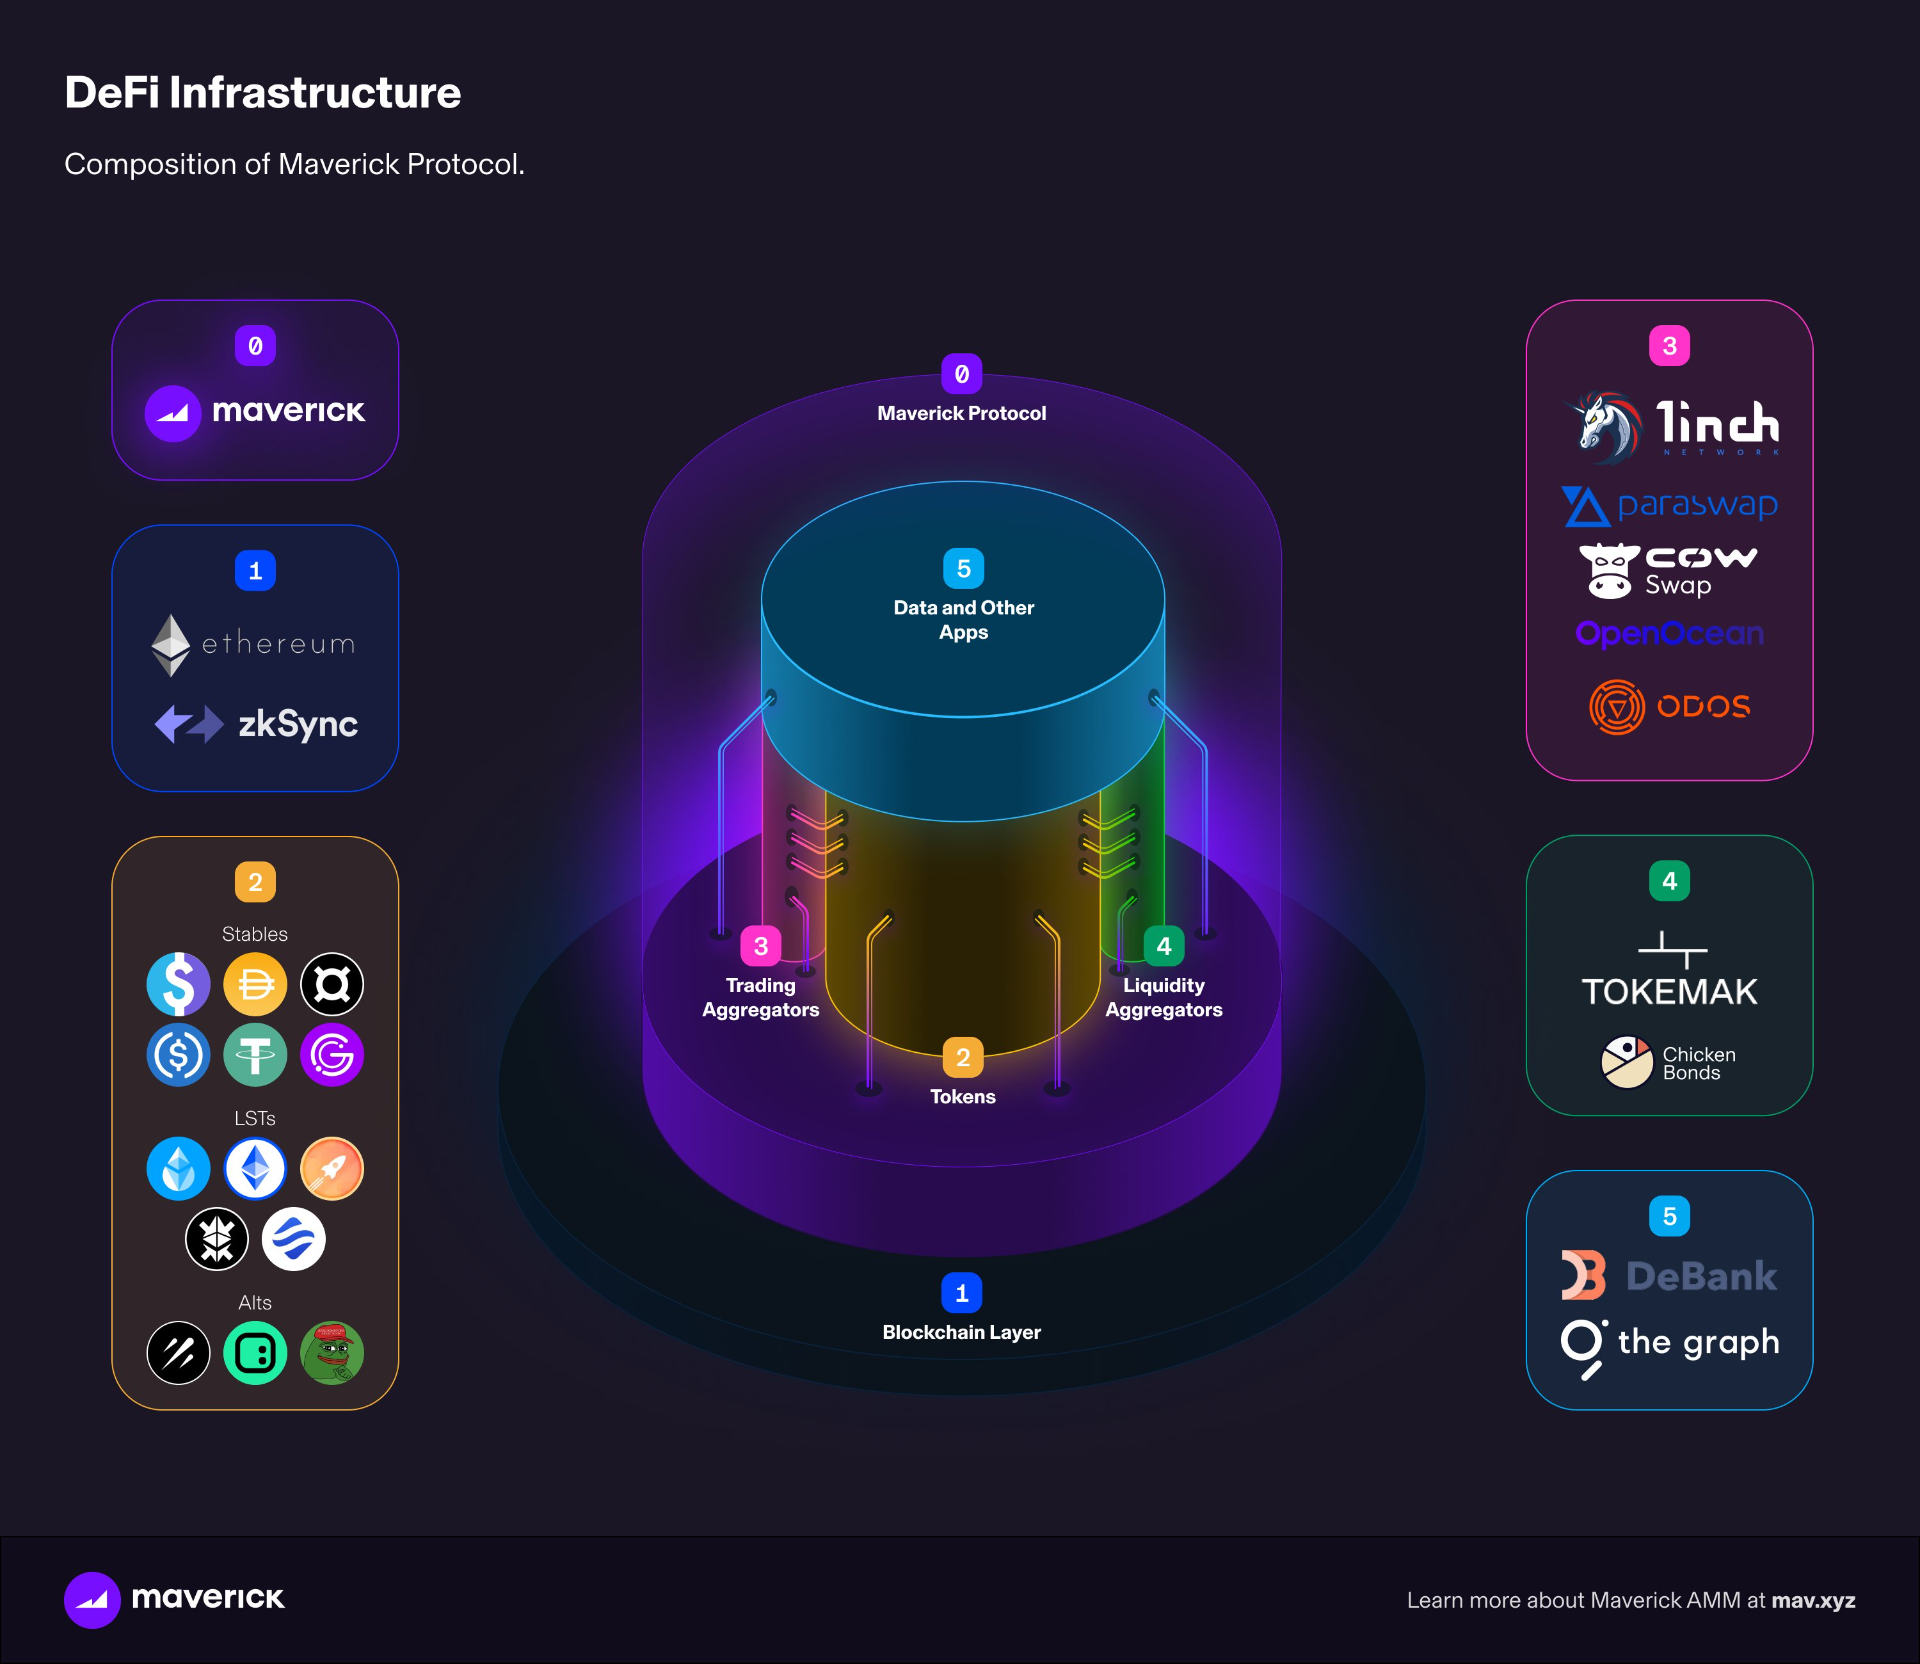Click the CoW Swap logo
Viewport: 1920px width, 1664px height.
coord(1668,571)
